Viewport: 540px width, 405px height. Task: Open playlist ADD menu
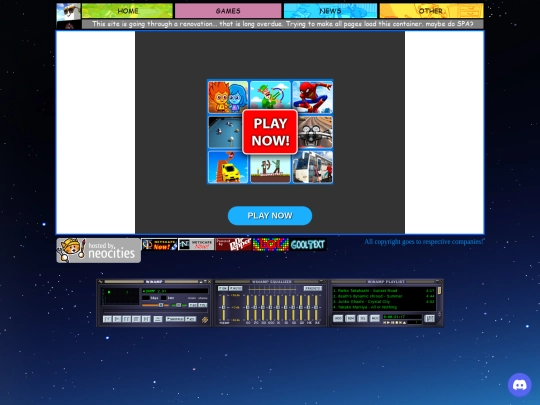(338, 318)
